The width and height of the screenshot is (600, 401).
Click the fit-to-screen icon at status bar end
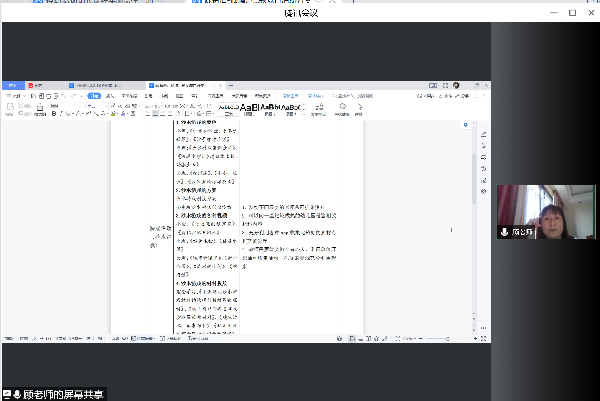pos(483,339)
